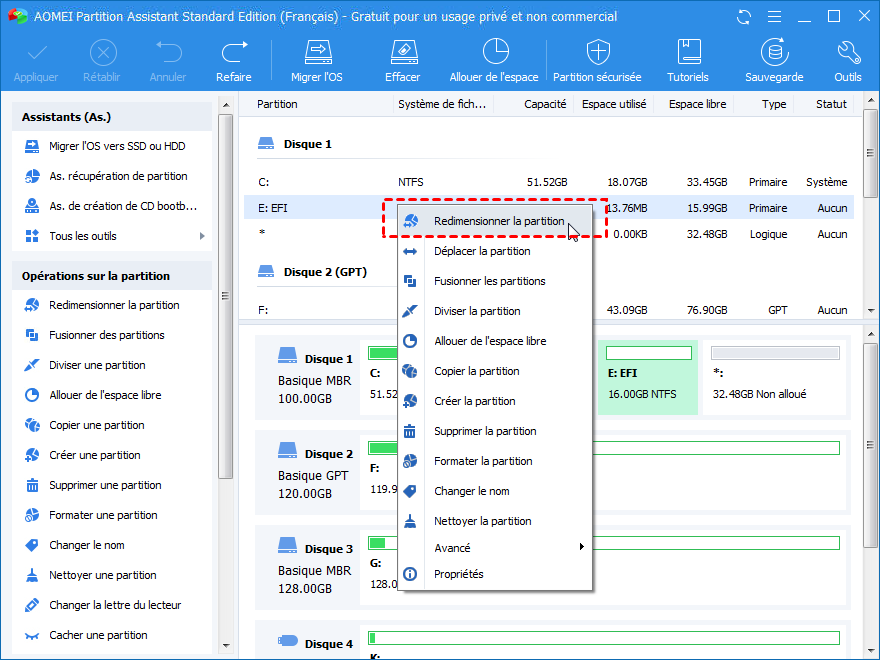880x660 pixels.
Task: Click the Sauvegarde toolbar icon
Action: click(773, 53)
